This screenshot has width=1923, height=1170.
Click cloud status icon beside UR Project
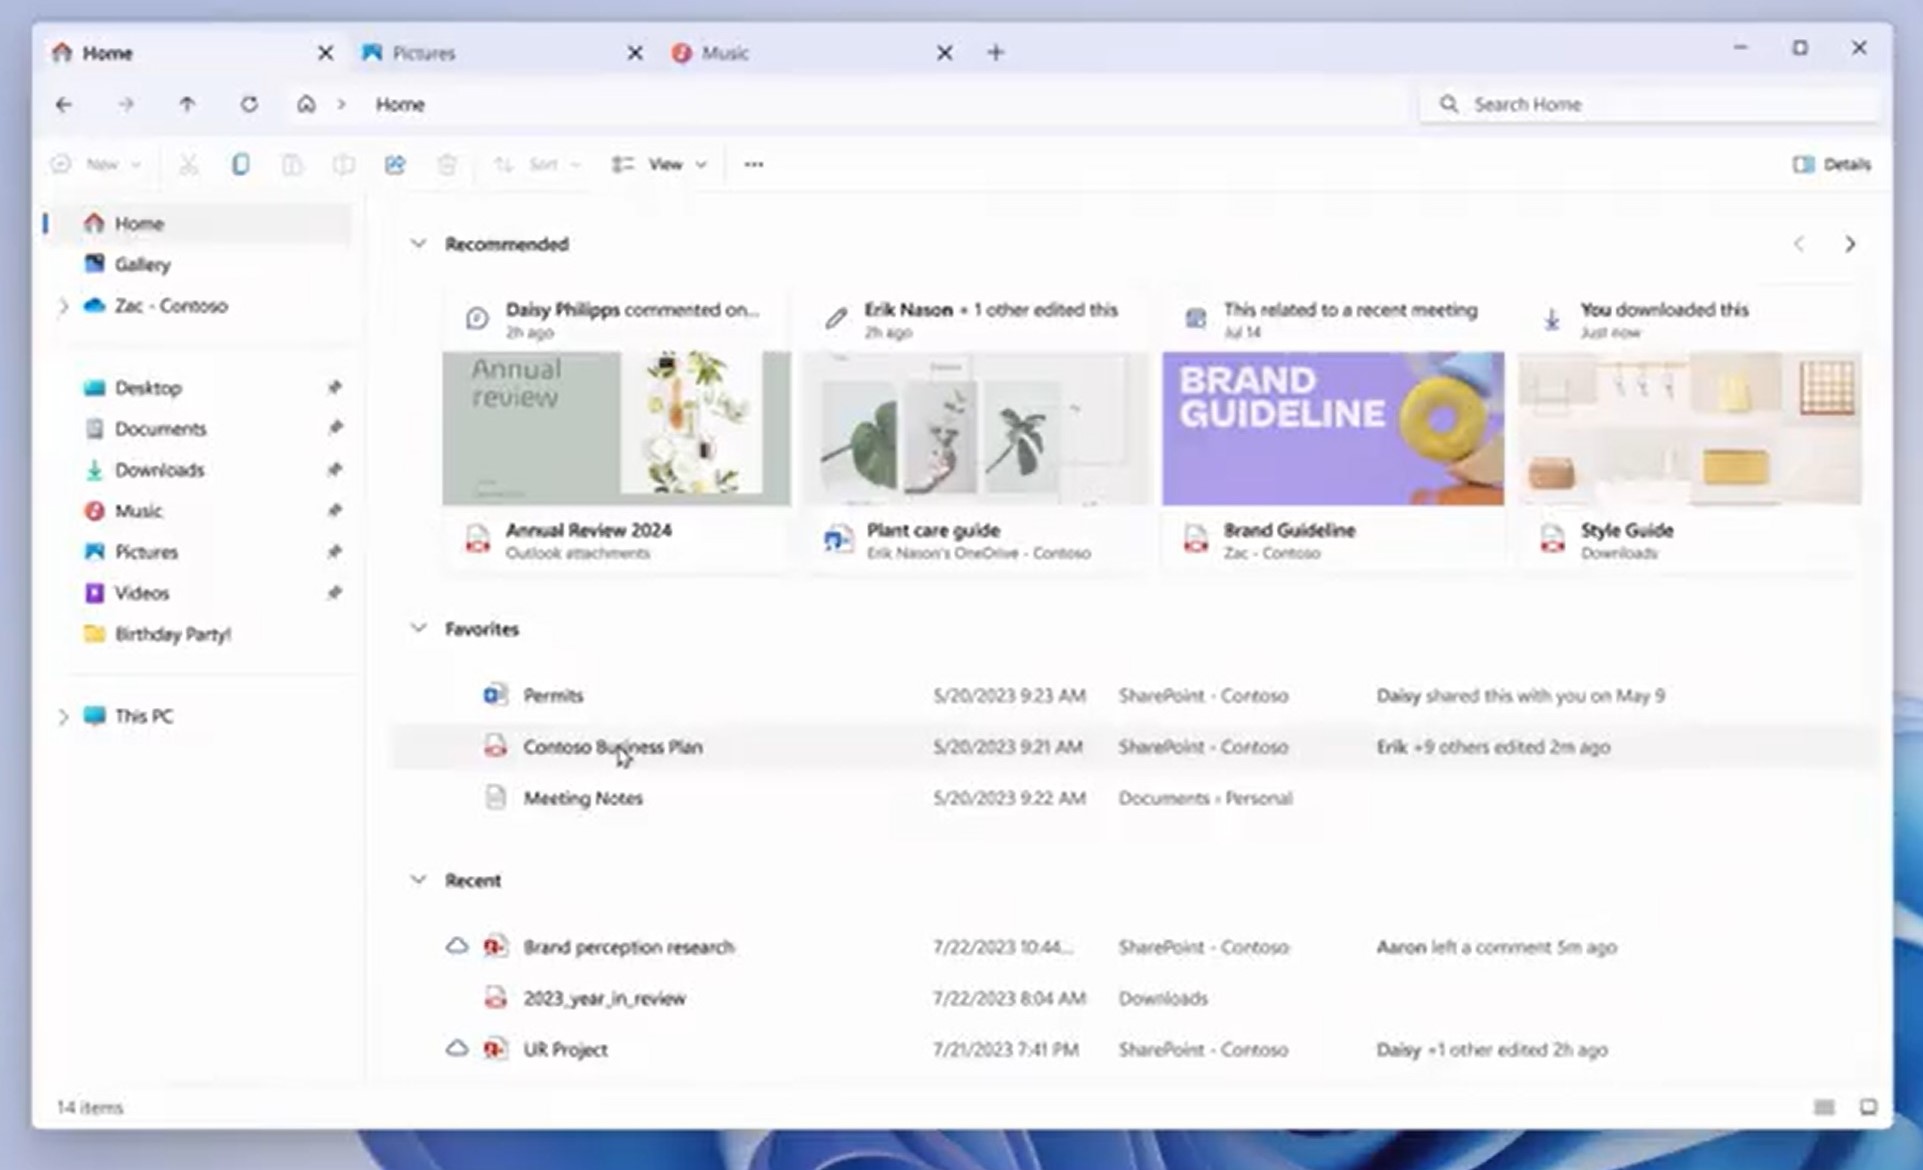(457, 1048)
